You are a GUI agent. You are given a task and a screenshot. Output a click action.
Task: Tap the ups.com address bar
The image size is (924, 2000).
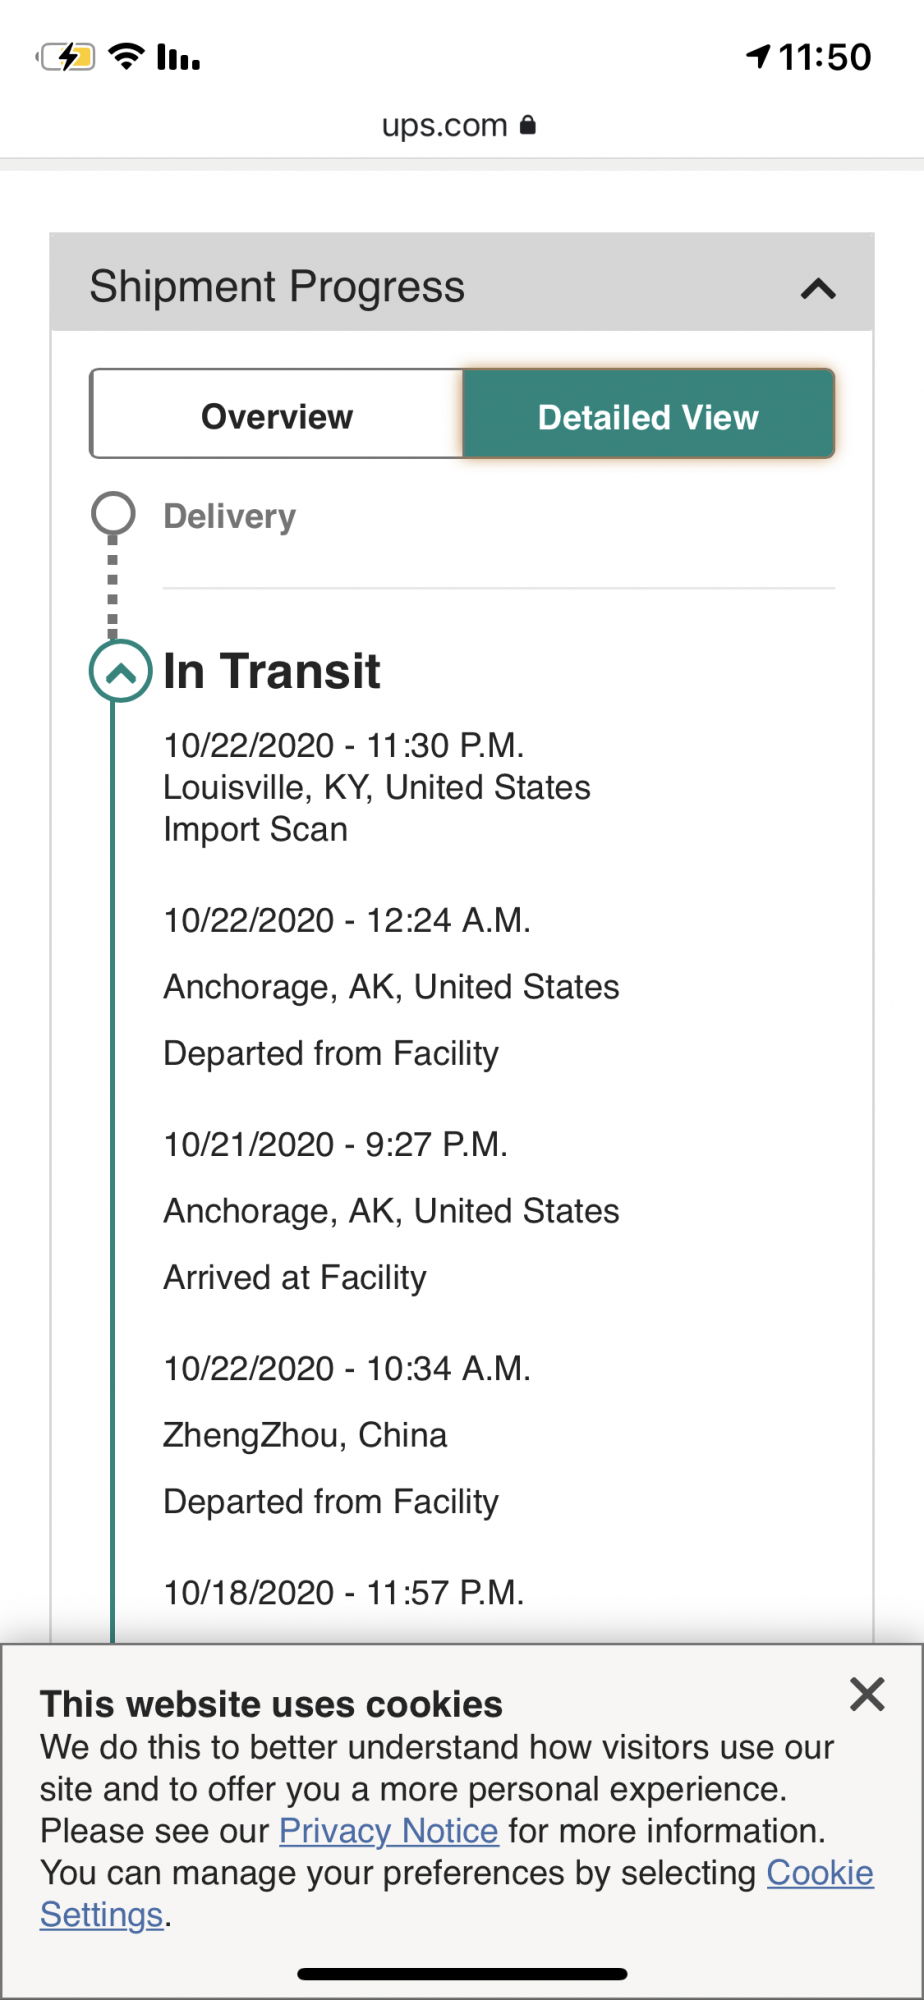tap(445, 126)
